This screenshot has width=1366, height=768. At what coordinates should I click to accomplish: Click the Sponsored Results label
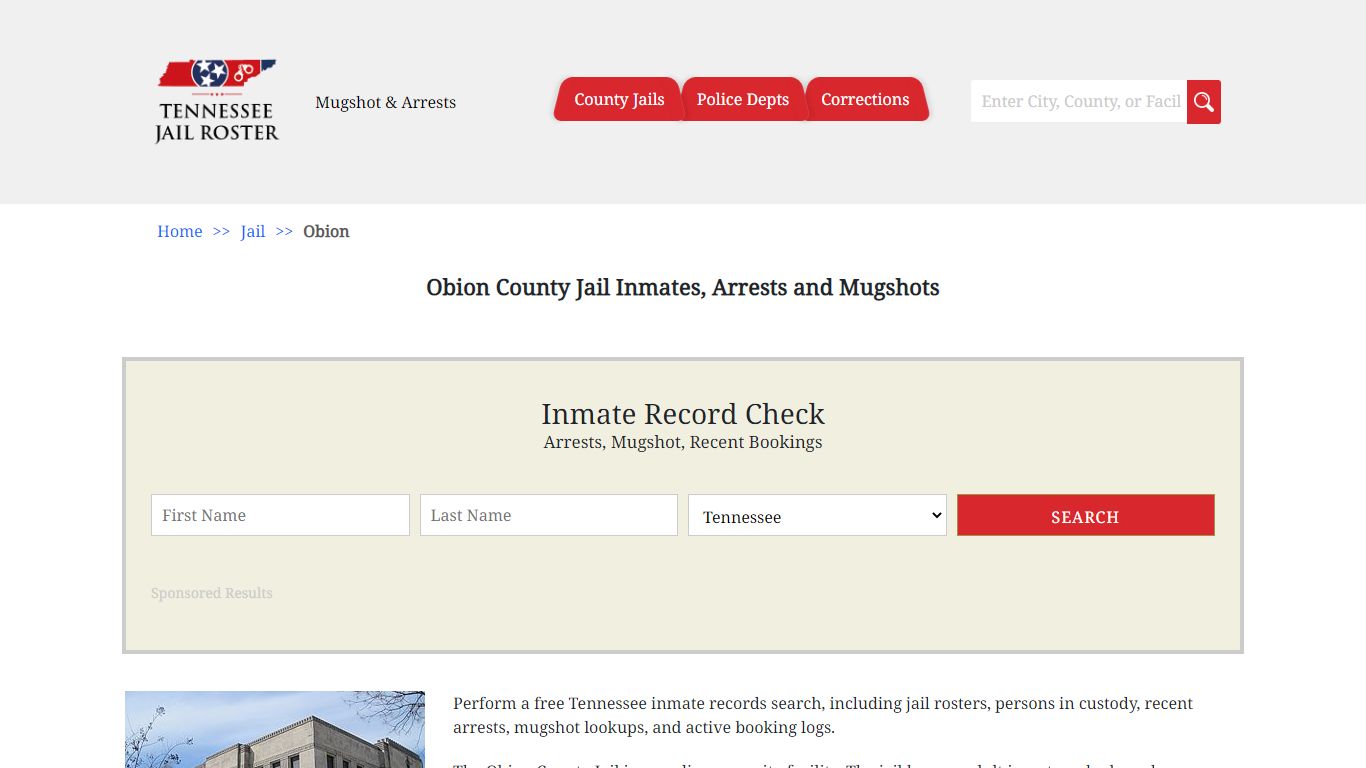pyautogui.click(x=212, y=593)
